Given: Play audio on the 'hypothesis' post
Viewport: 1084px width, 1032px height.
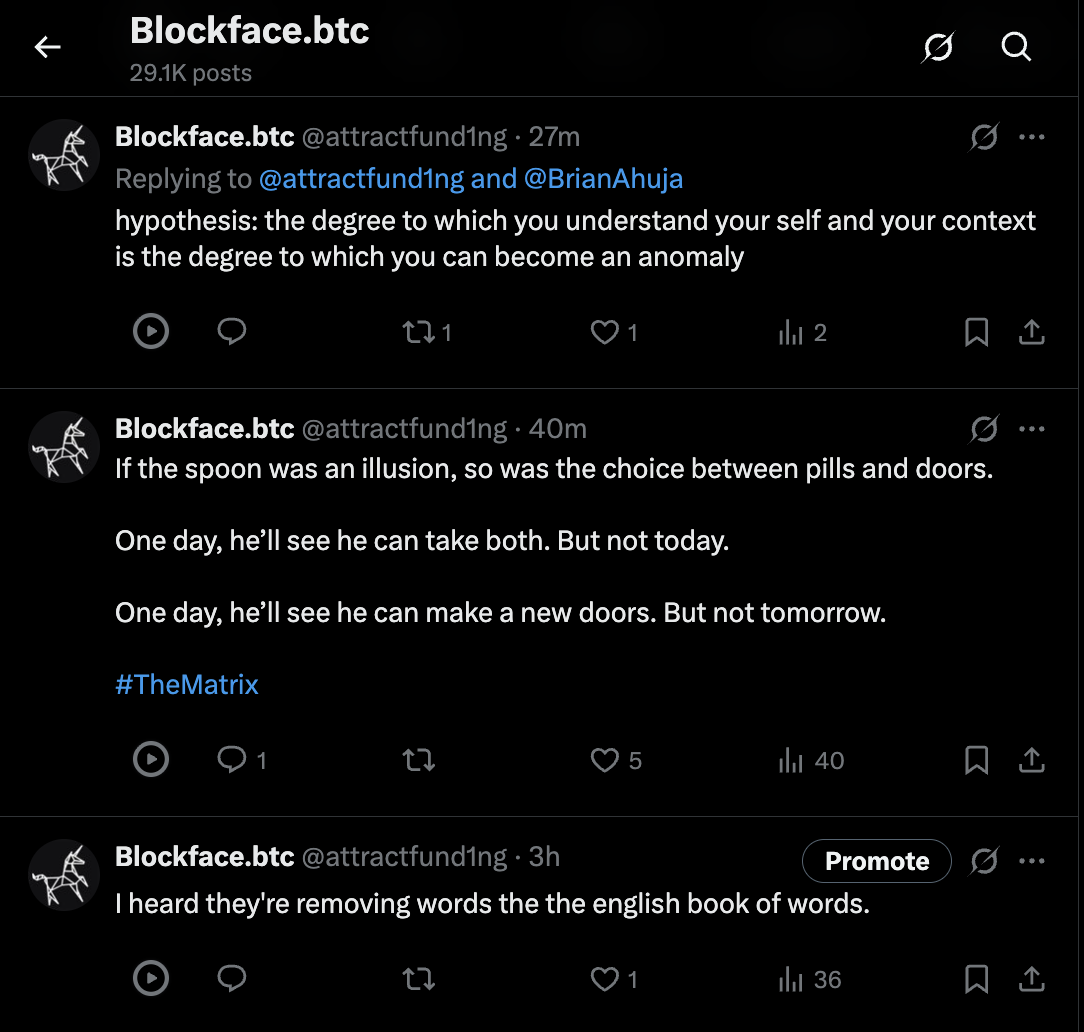Looking at the screenshot, I should pyautogui.click(x=151, y=332).
